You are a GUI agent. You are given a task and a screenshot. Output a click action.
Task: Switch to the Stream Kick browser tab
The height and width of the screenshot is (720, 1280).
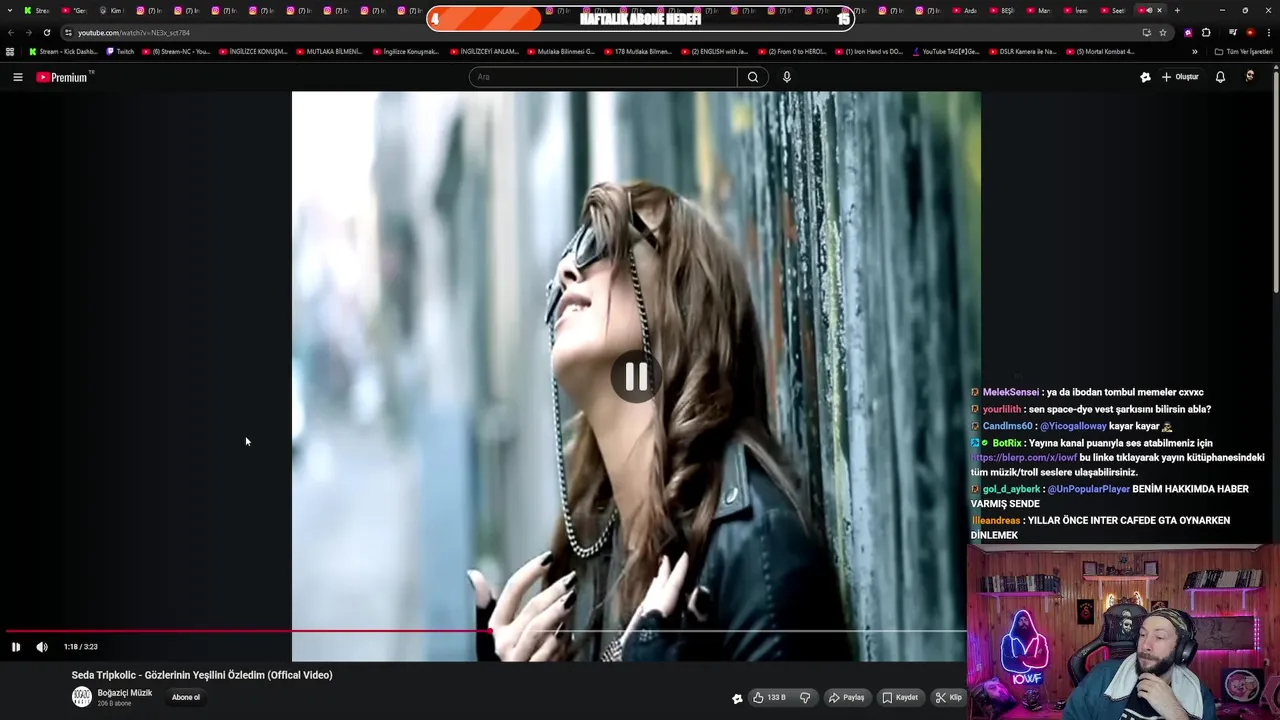click(37, 10)
